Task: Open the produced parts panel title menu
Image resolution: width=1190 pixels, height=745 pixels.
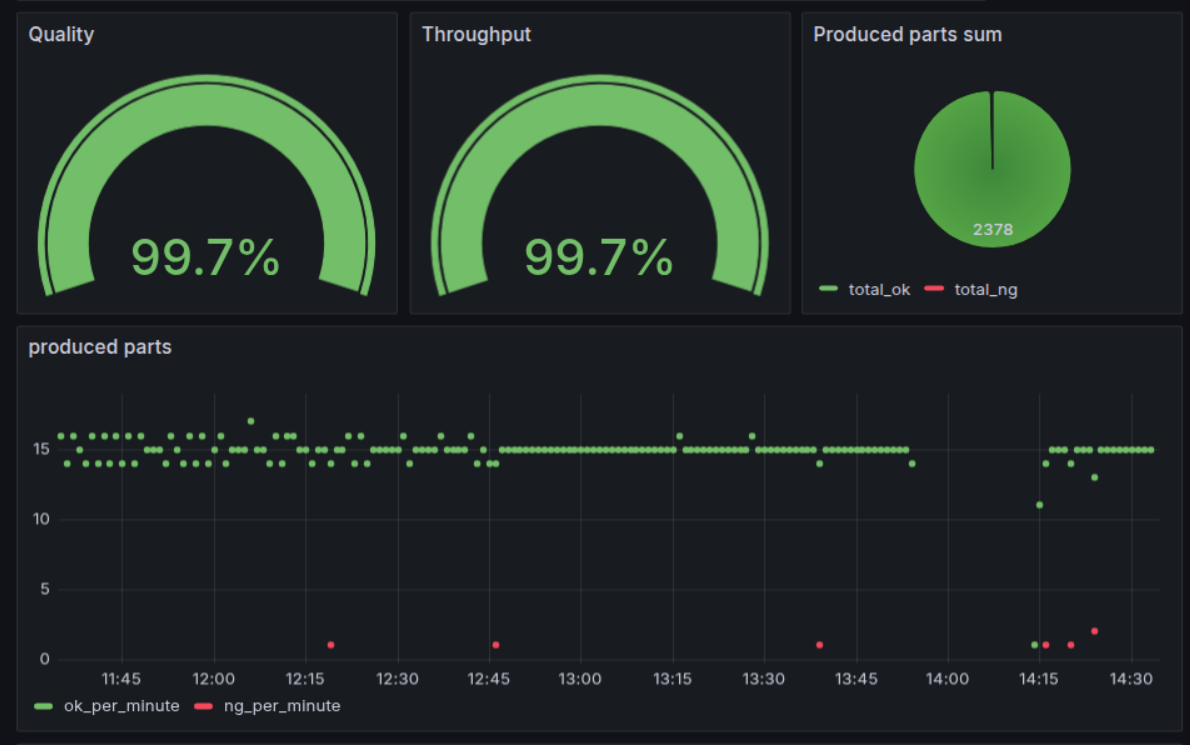Action: click(100, 347)
